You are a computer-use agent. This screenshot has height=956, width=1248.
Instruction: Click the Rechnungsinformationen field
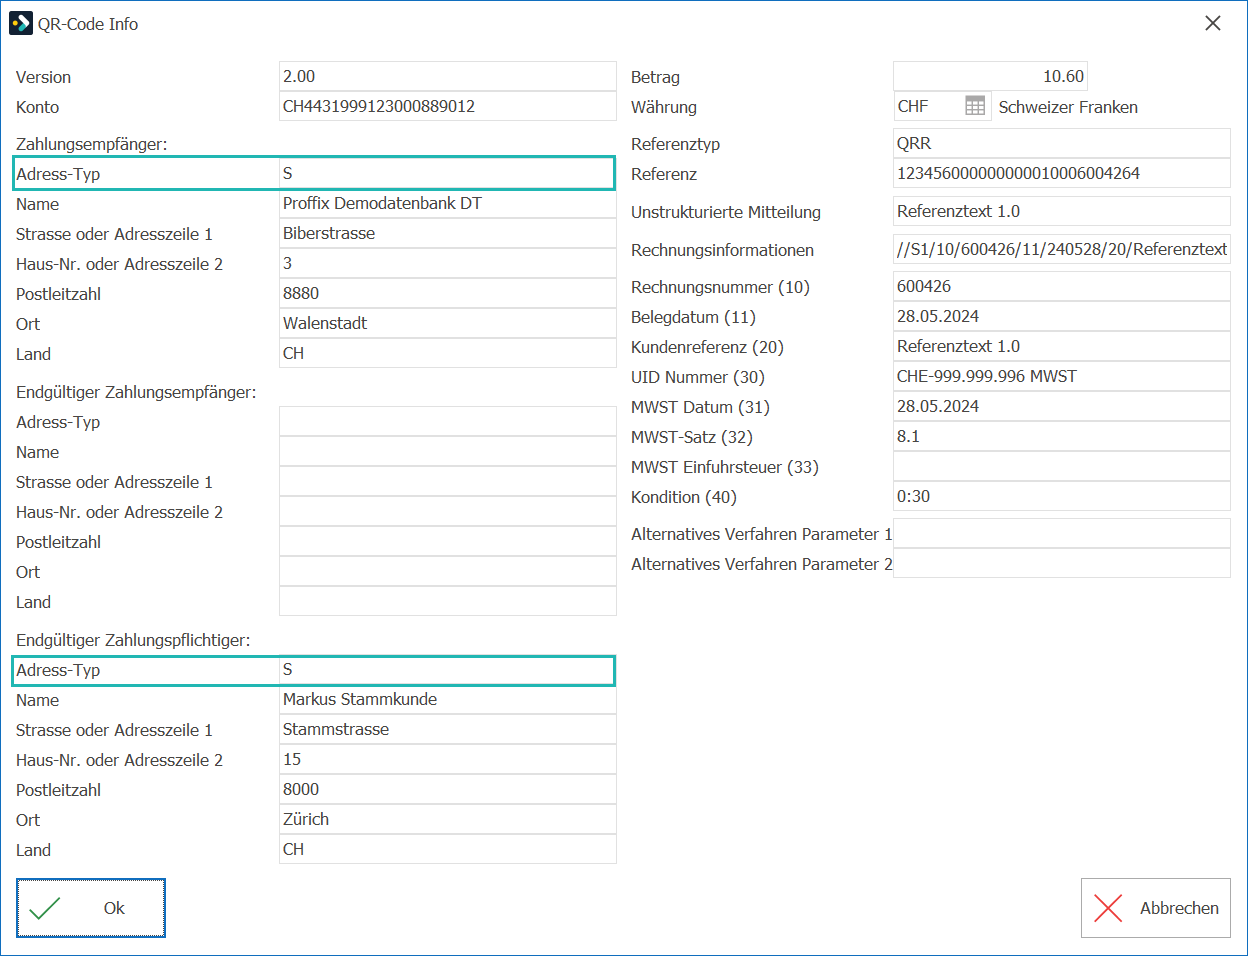[x=1062, y=249]
